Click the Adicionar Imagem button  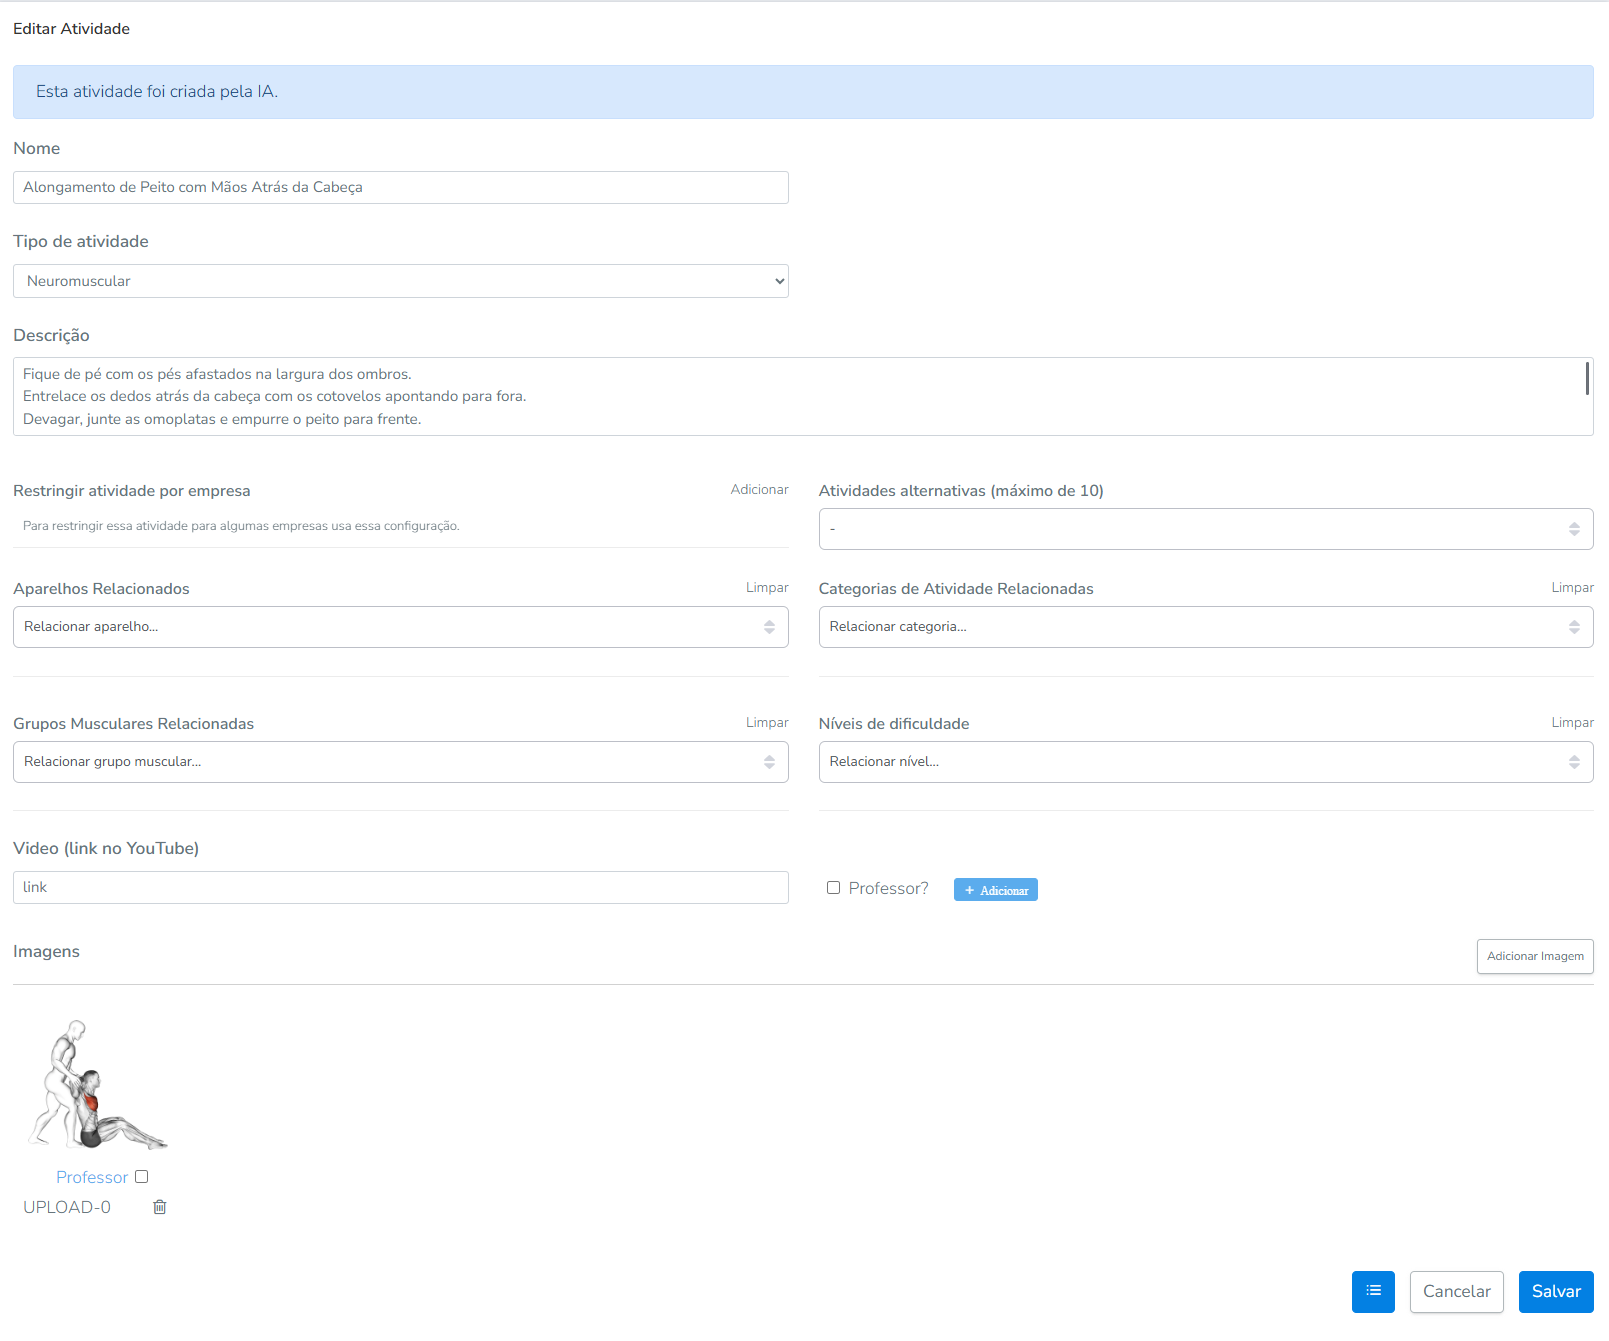pos(1534,956)
